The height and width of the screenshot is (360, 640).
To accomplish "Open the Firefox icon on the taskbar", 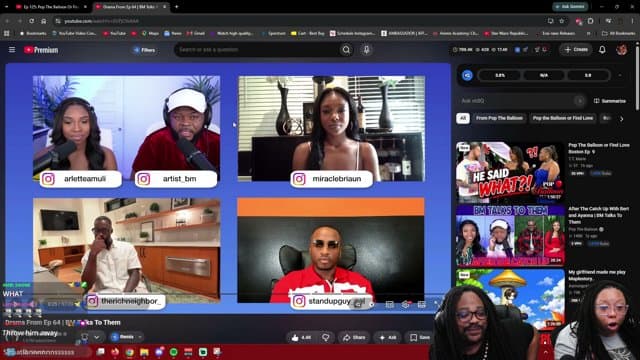I will tap(115, 352).
